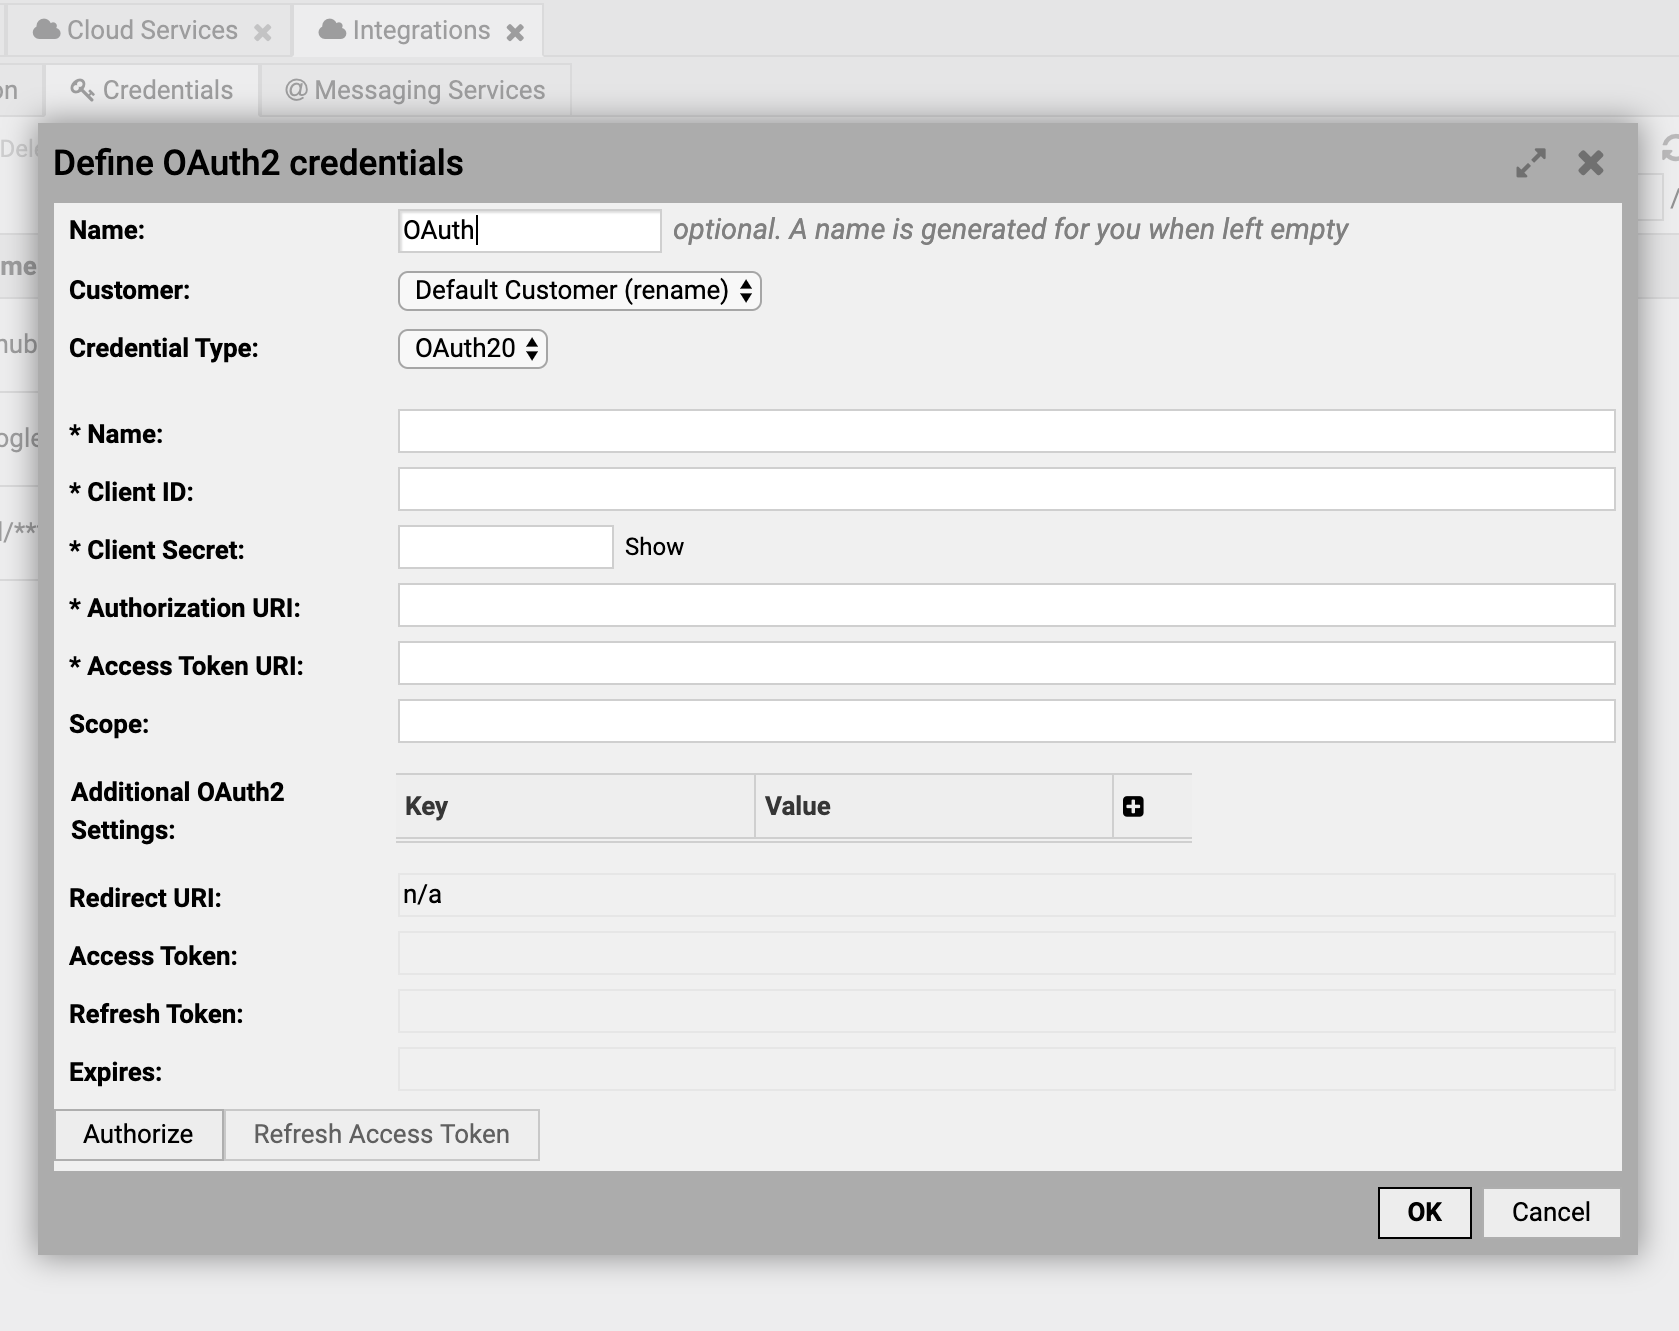
Task: Add an Additional OAuth2 Setting using plus icon
Action: click(x=1133, y=806)
